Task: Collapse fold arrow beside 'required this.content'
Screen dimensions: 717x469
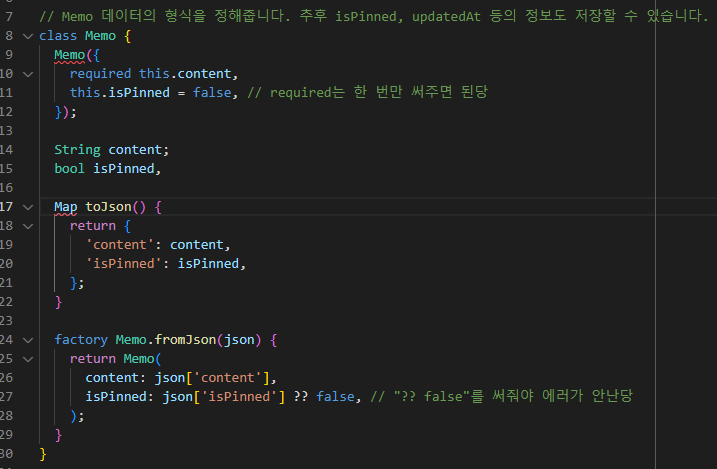Action: click(28, 74)
